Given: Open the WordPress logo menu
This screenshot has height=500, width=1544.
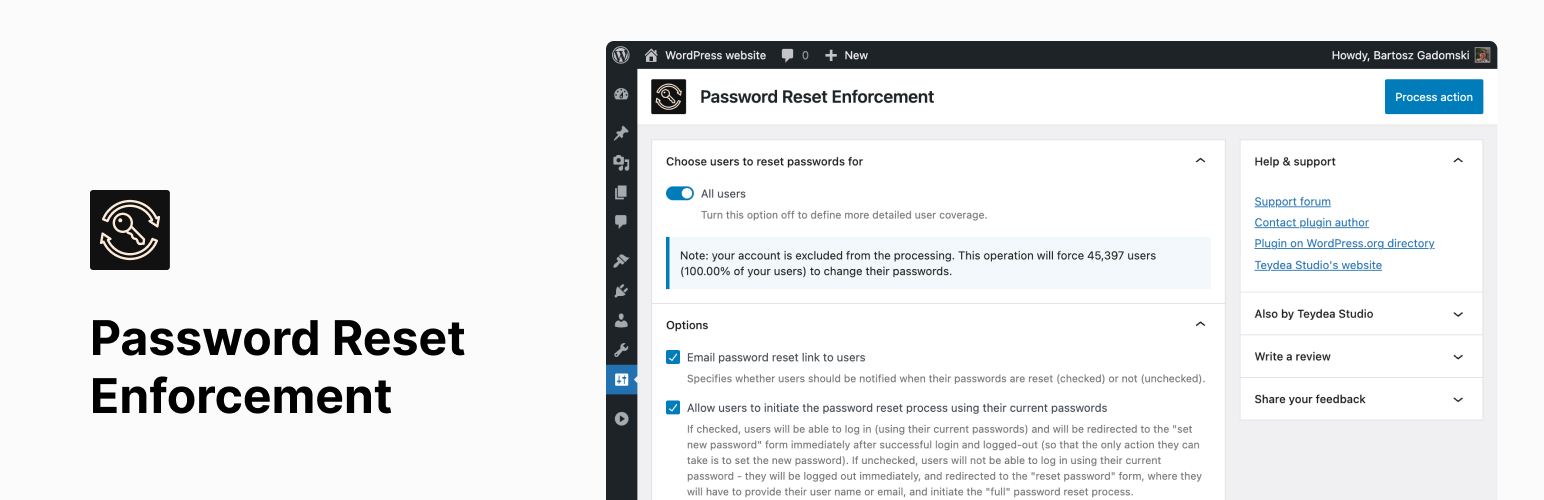Looking at the screenshot, I should coord(621,55).
